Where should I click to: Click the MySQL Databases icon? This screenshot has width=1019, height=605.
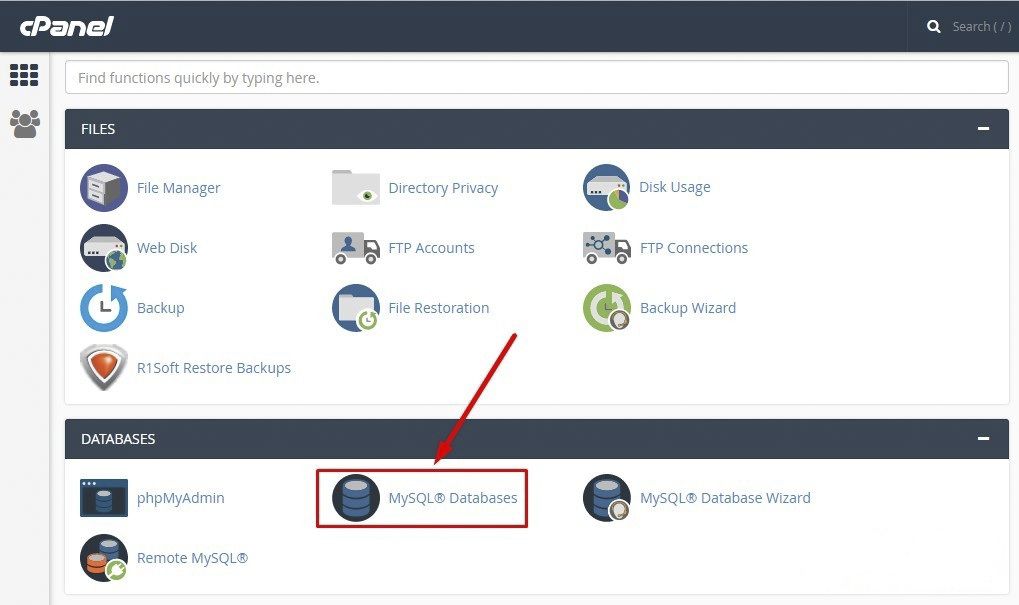pos(355,498)
